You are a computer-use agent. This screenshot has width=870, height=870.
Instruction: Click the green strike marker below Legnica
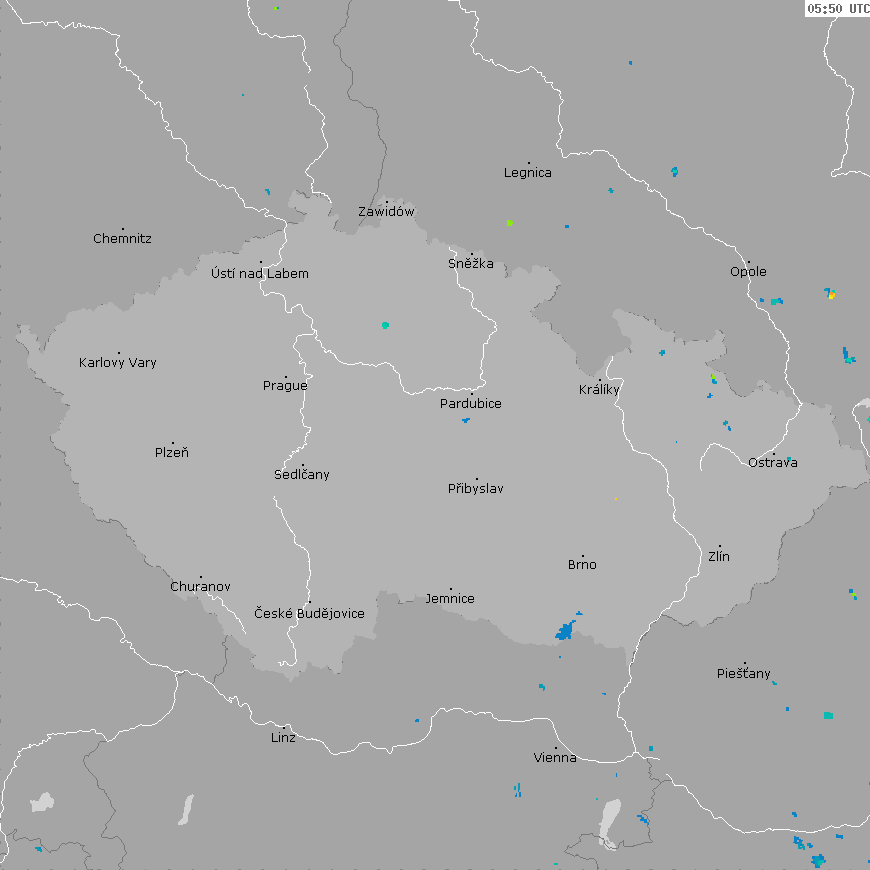509,222
